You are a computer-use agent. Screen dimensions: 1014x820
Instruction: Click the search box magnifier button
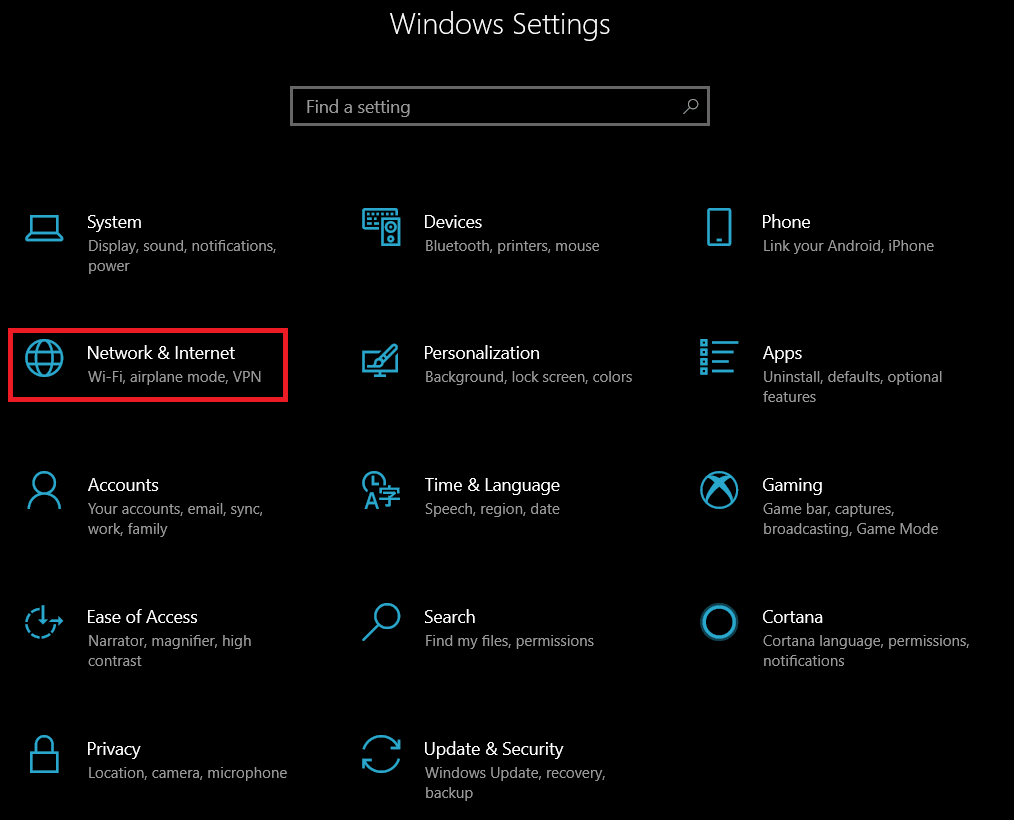click(x=691, y=106)
